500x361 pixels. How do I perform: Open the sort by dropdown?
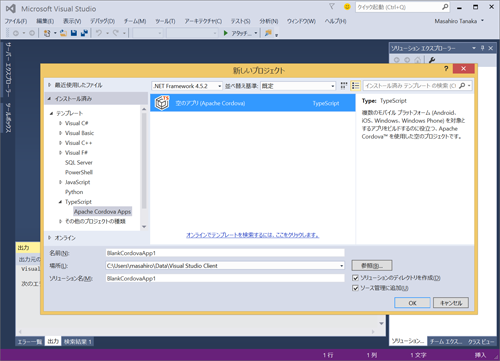click(298, 86)
